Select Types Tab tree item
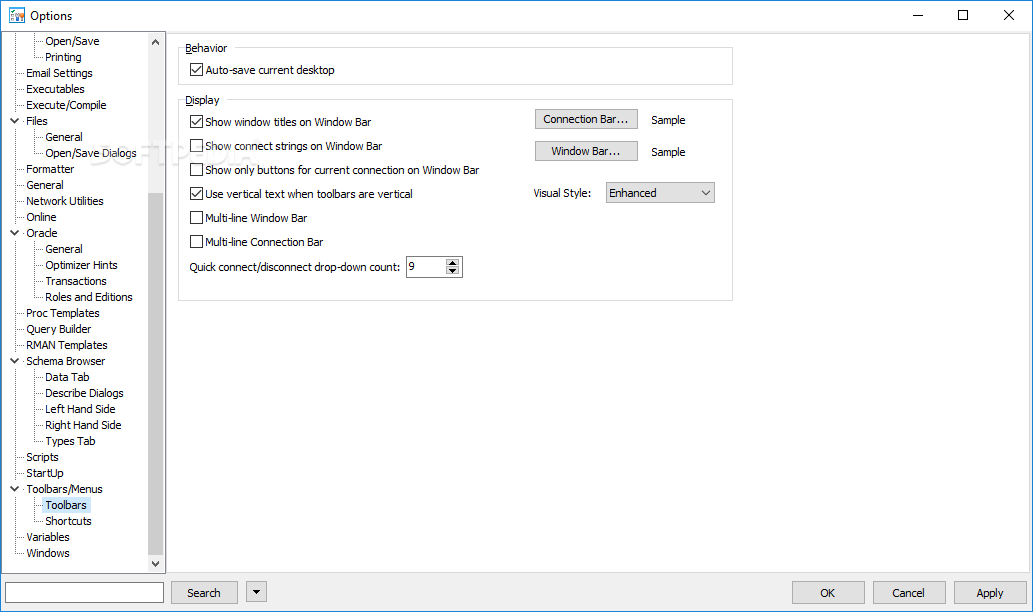Viewport: 1033px width, 612px height. point(70,441)
